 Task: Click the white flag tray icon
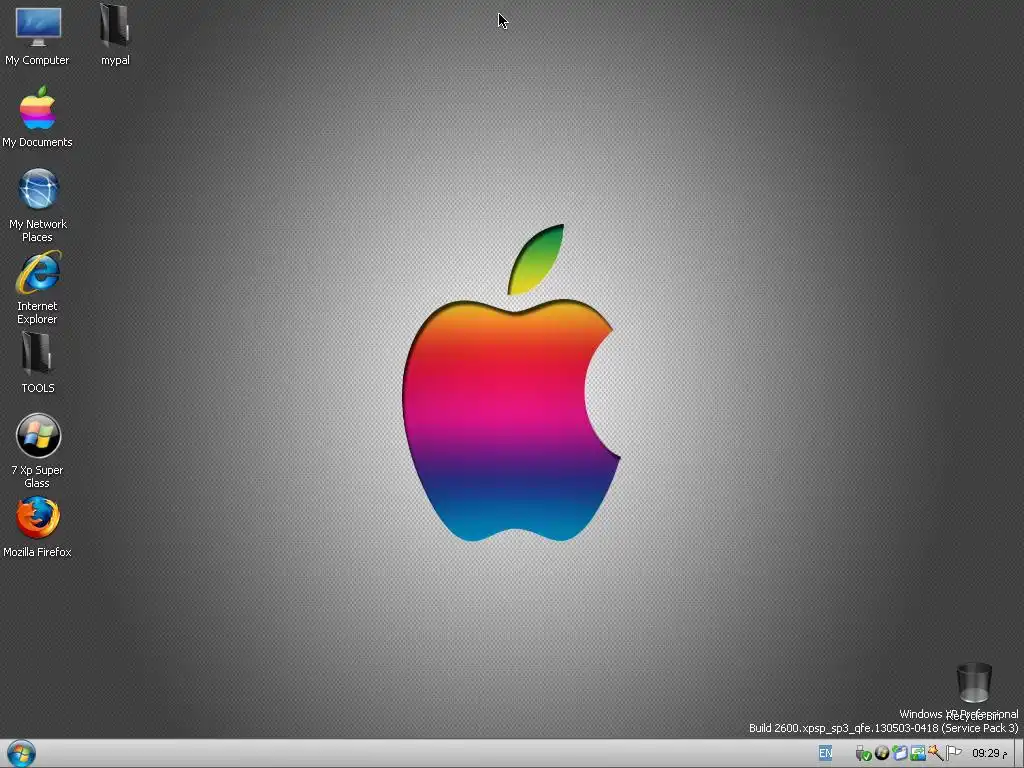tap(953, 753)
